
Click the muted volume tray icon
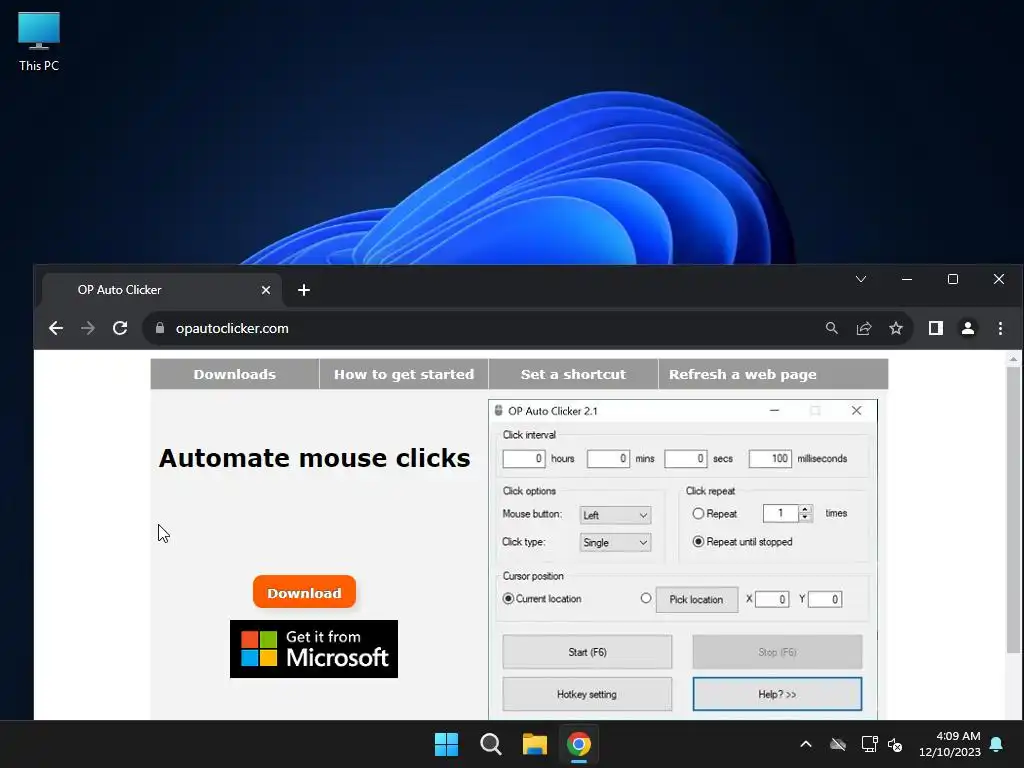coord(895,744)
